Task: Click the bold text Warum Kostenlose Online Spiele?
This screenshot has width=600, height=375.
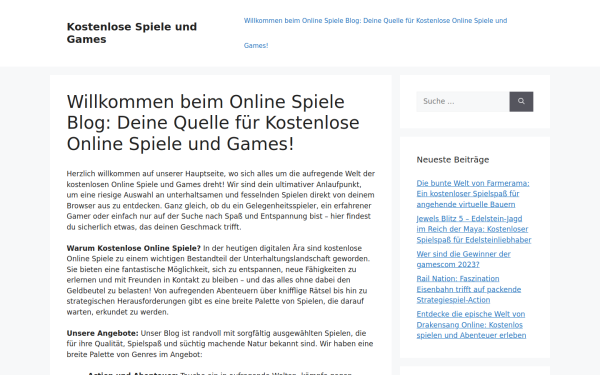Action: (x=134, y=248)
